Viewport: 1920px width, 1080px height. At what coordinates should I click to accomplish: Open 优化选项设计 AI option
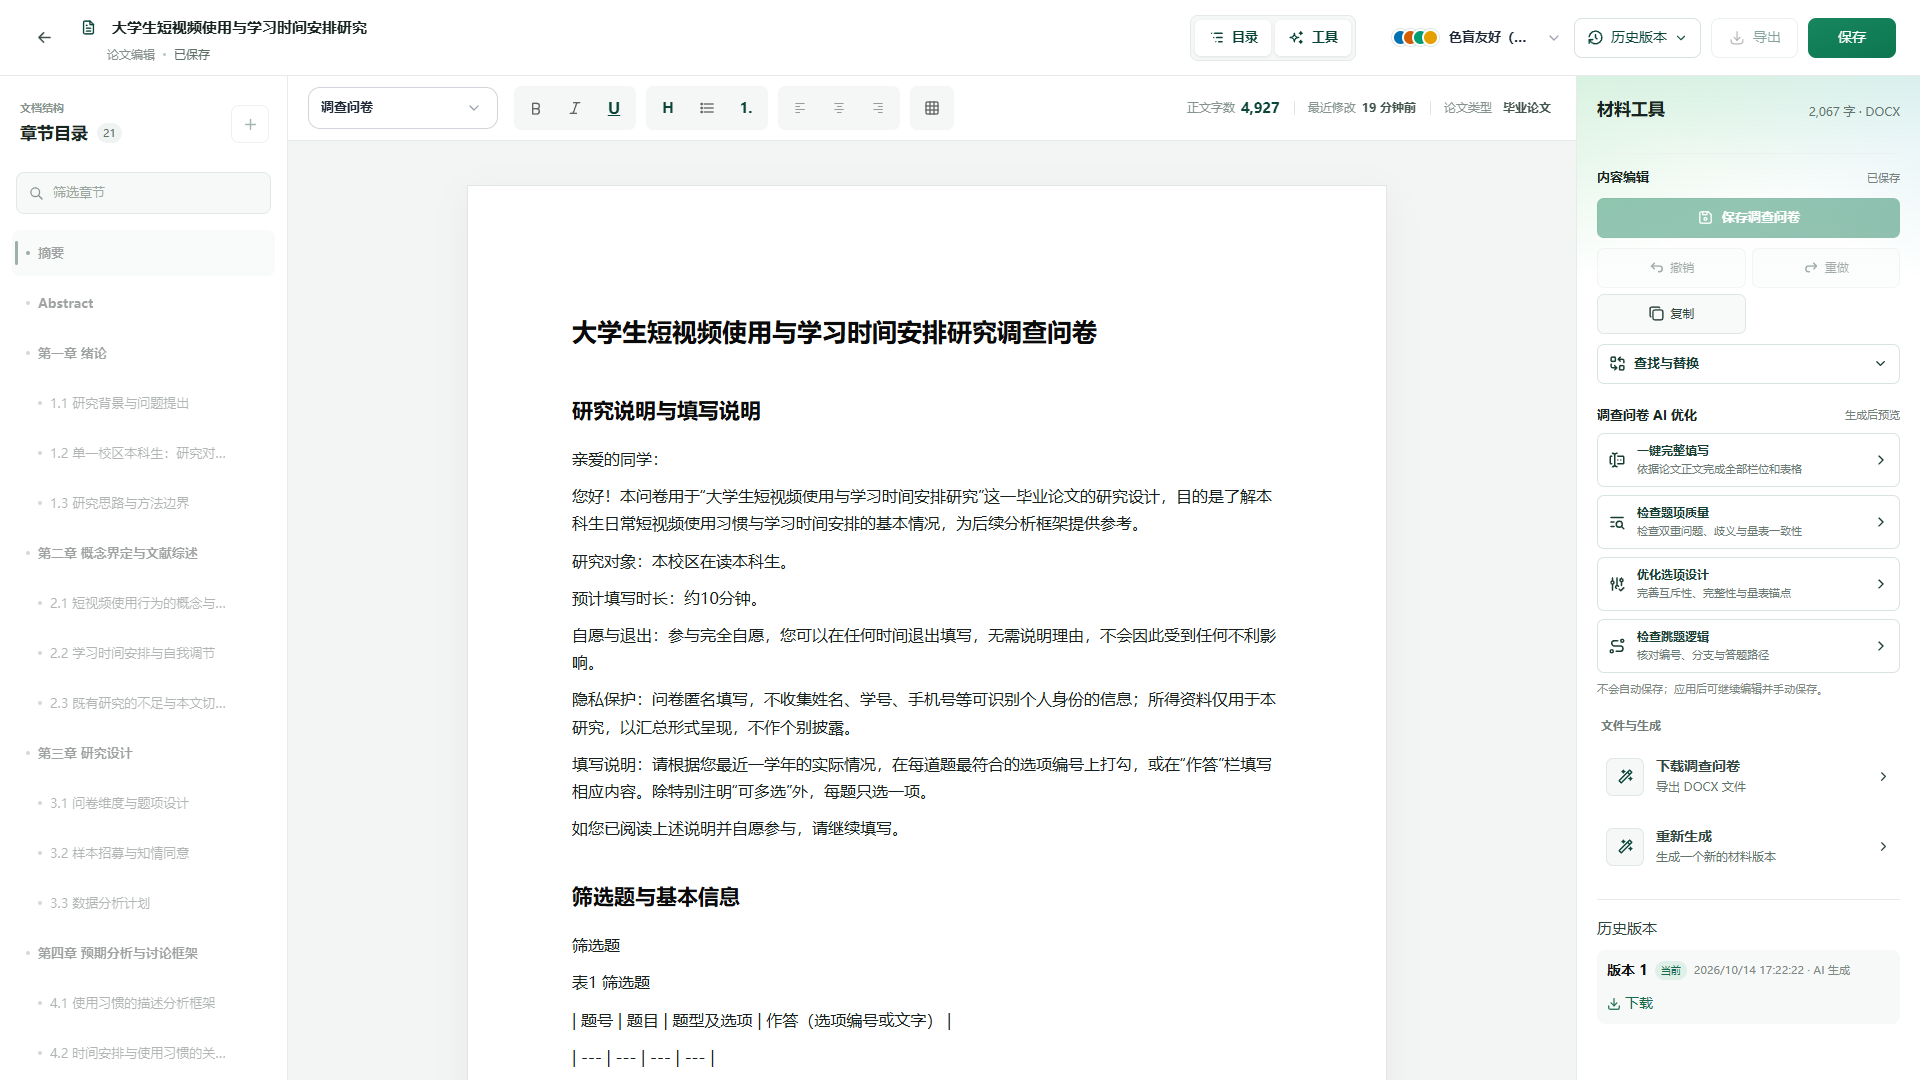click(1748, 584)
